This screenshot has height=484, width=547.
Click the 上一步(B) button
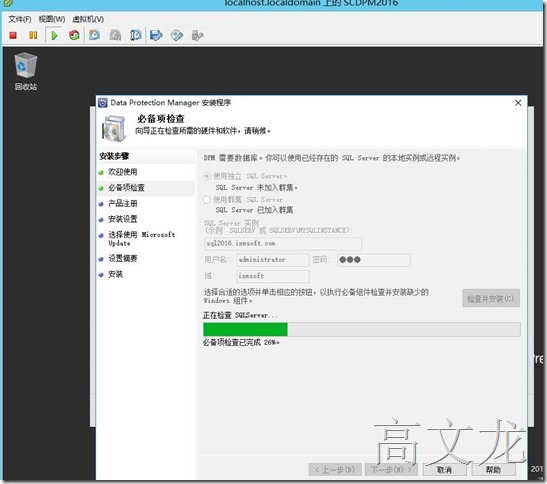pyautogui.click(x=335, y=470)
